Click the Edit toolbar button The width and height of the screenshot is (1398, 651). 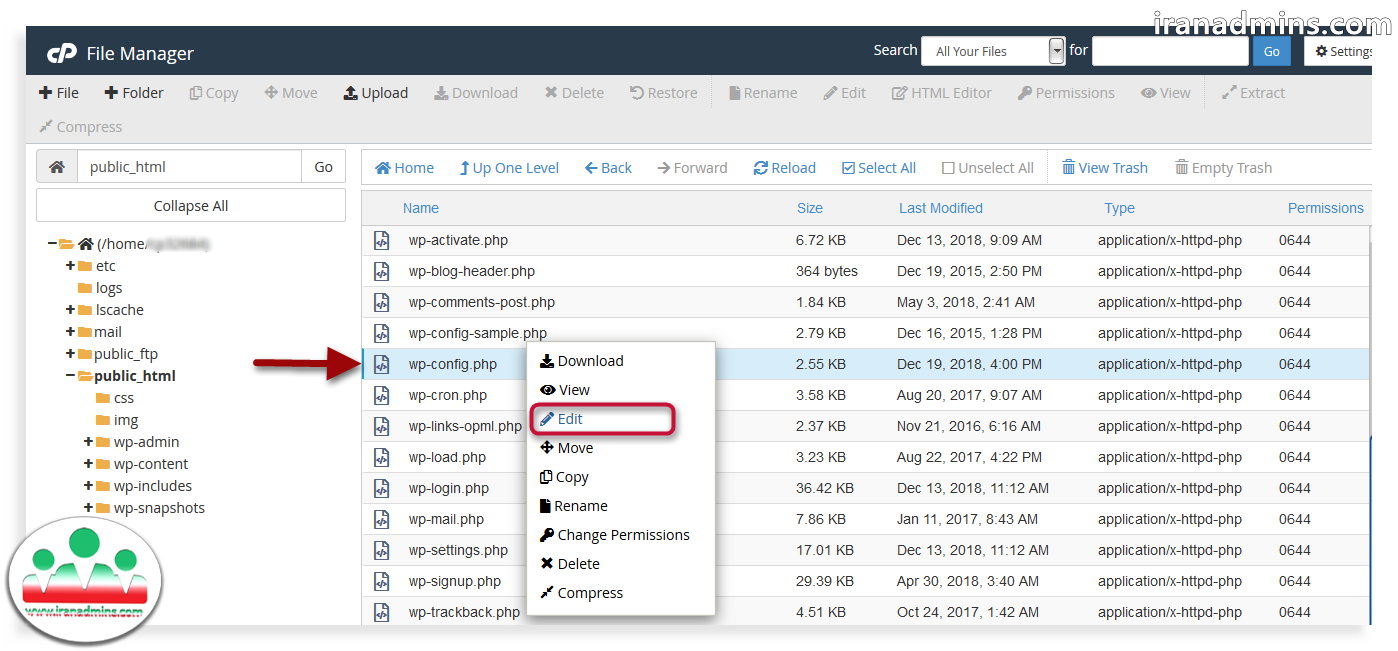(x=845, y=93)
